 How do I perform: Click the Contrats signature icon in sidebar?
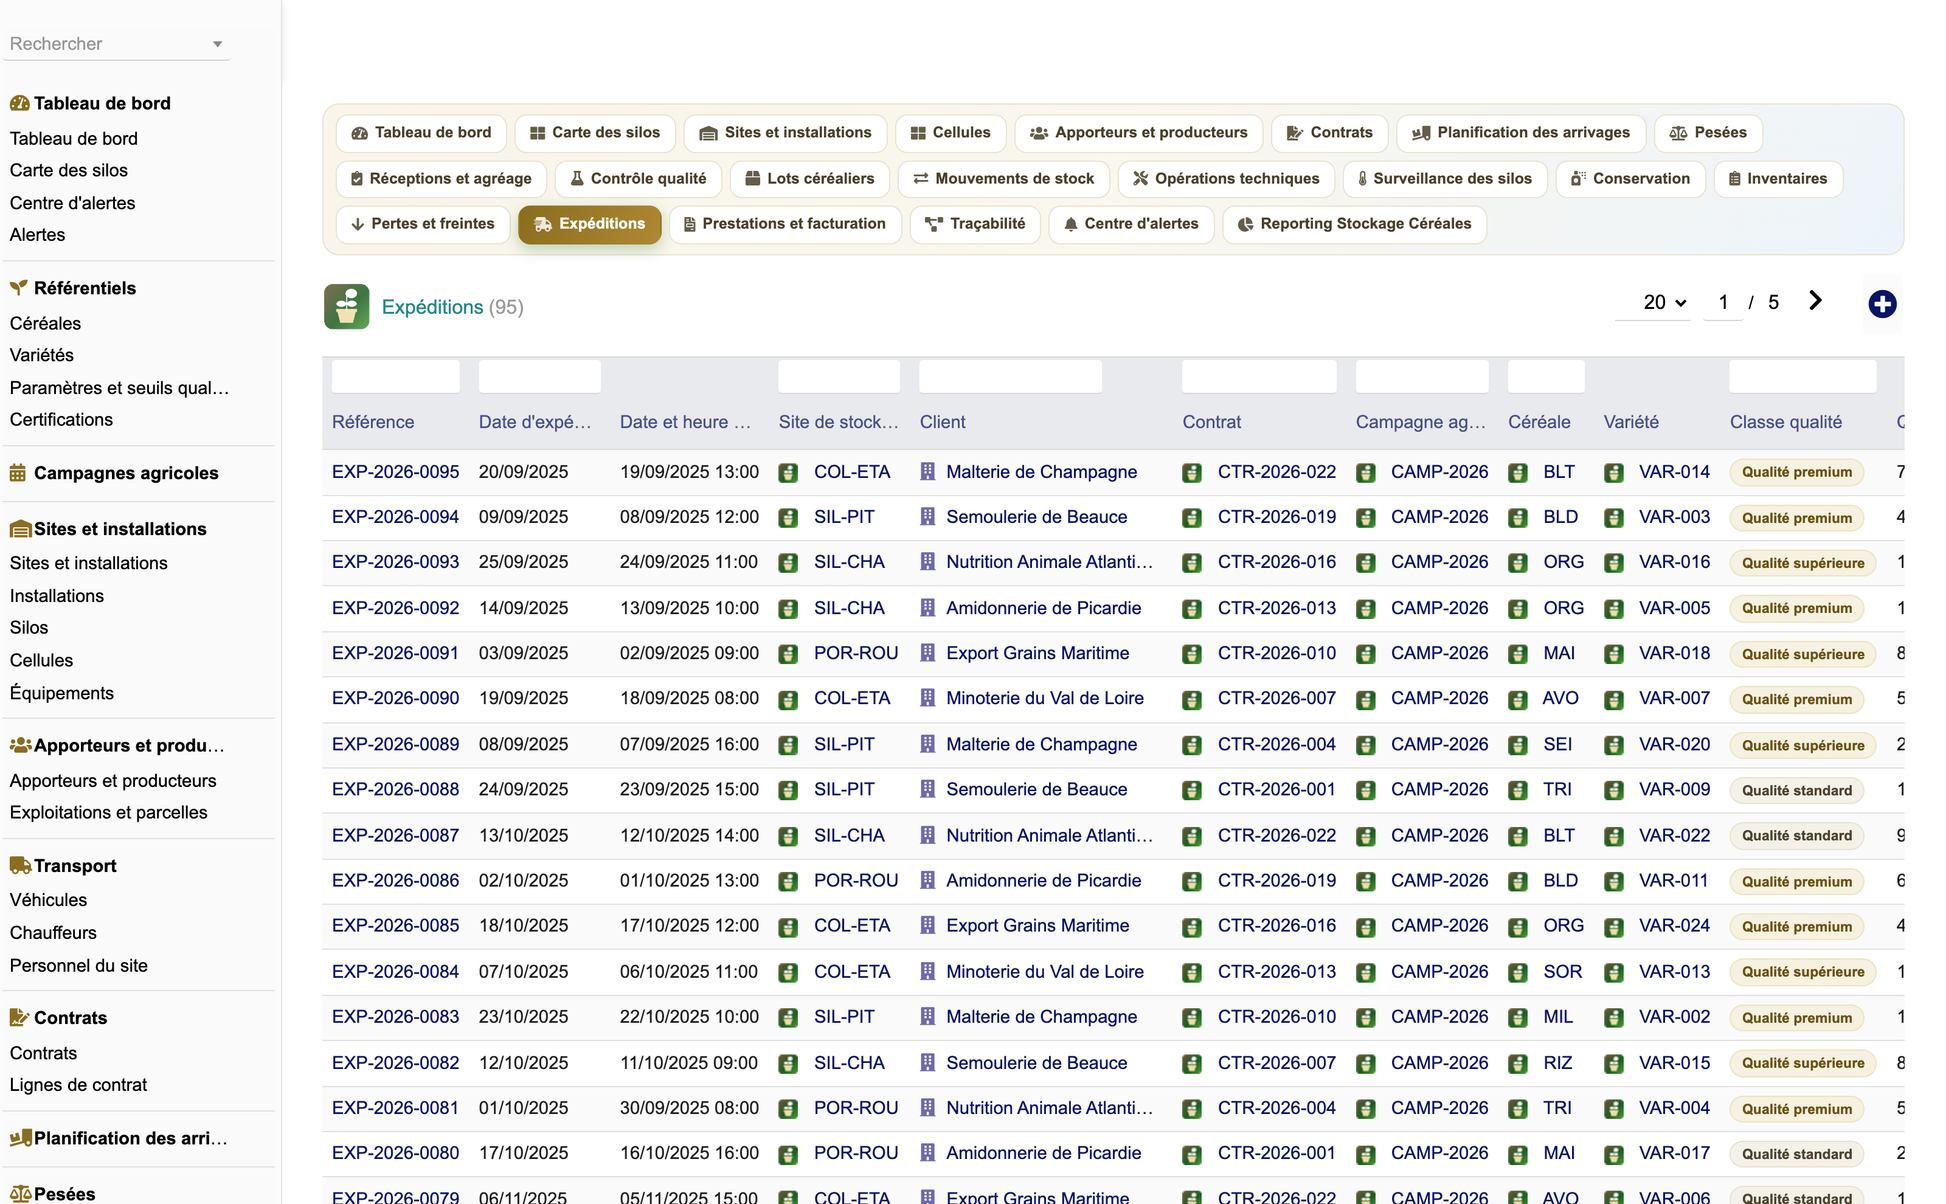click(x=19, y=1018)
